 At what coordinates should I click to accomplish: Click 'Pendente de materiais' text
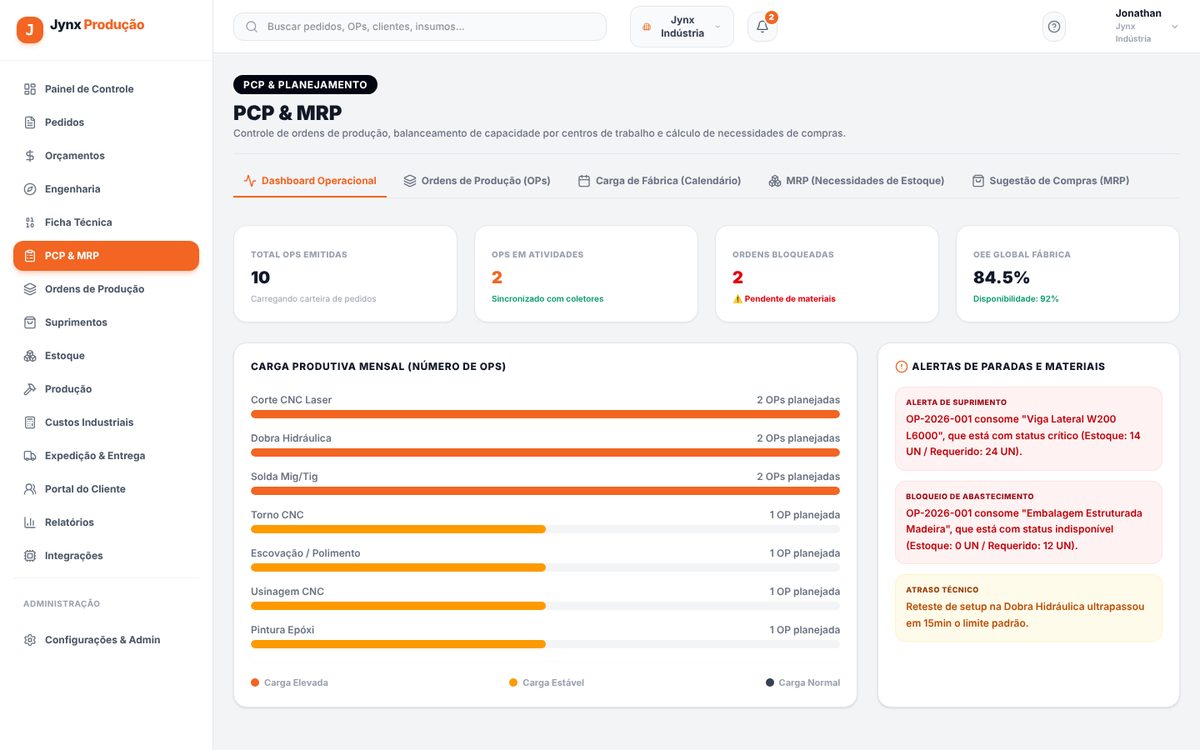coord(790,299)
